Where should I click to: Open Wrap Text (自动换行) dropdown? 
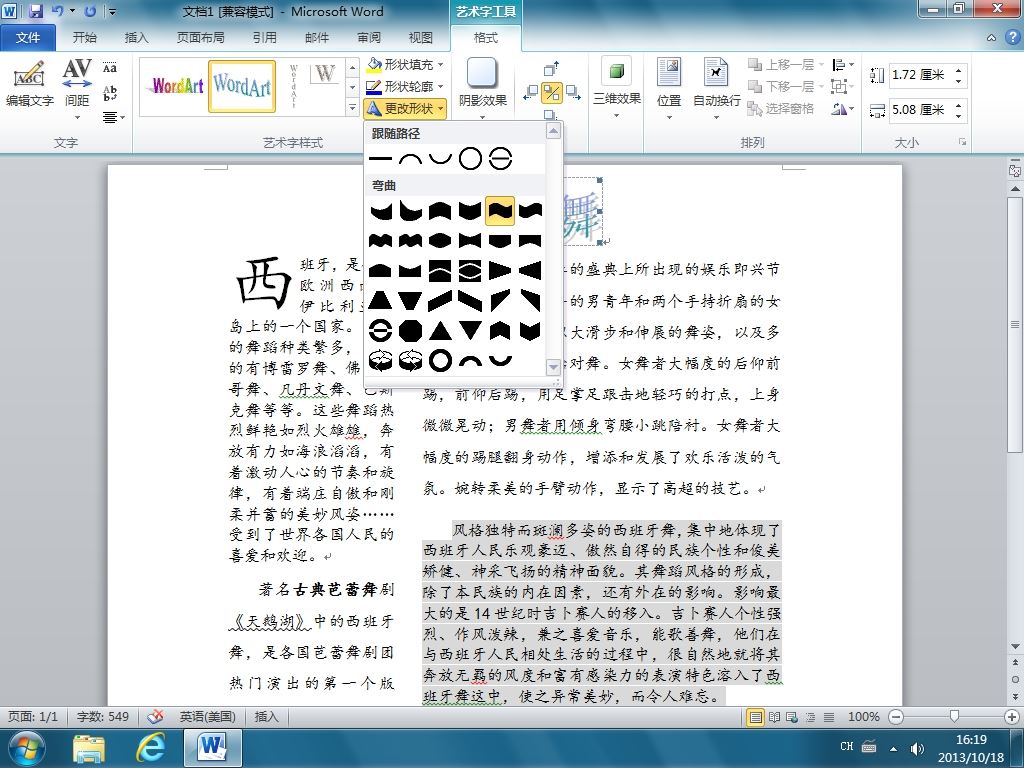716,88
